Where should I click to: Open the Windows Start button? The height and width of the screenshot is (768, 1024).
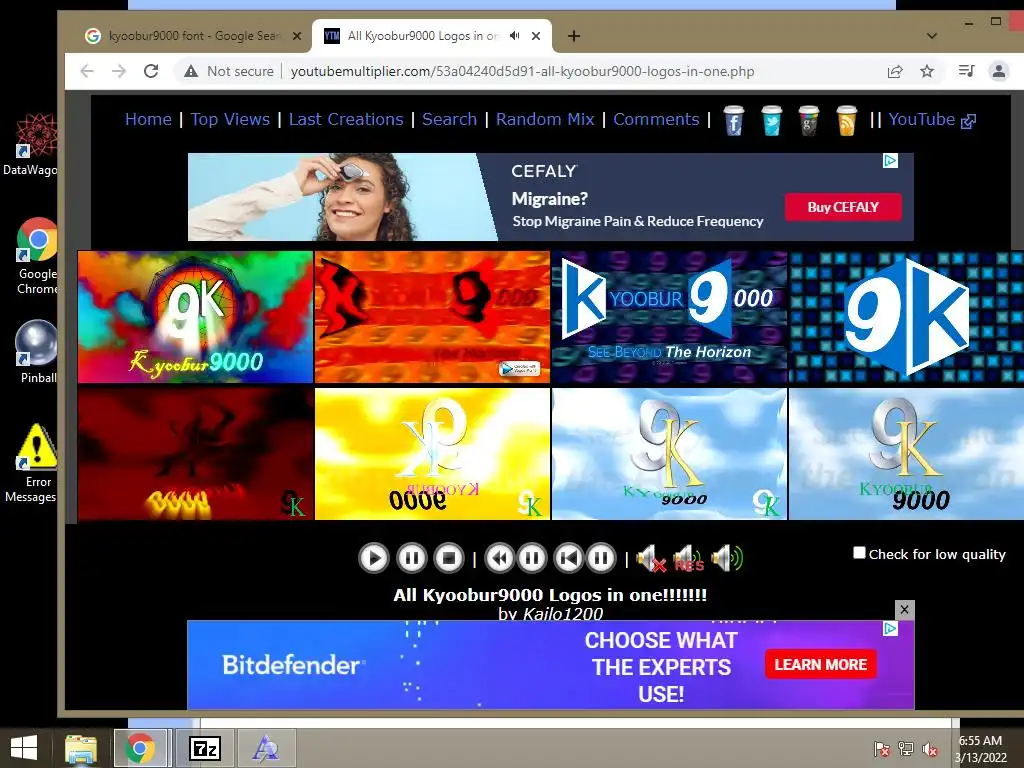coord(24,748)
